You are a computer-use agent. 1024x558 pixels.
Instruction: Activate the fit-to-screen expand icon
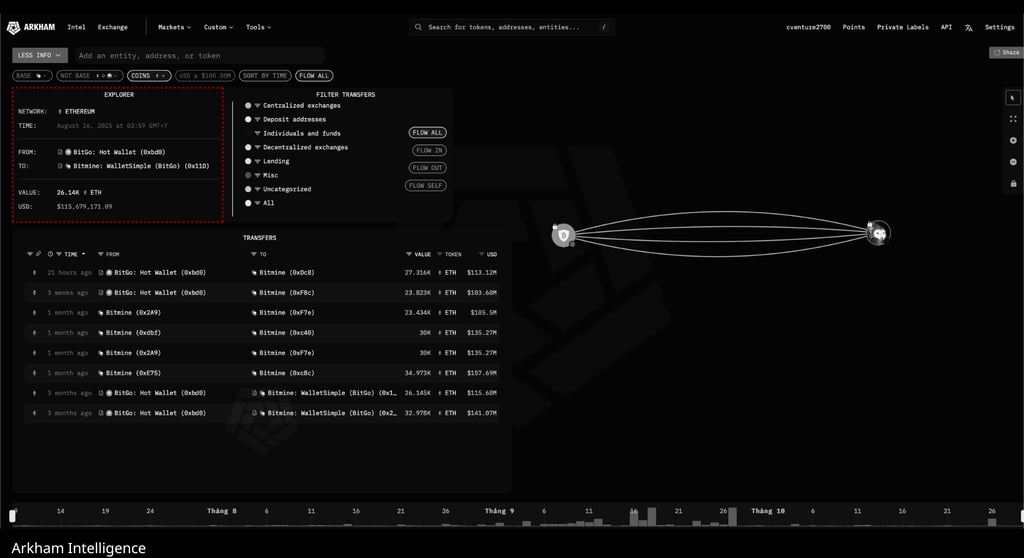tap(1013, 119)
